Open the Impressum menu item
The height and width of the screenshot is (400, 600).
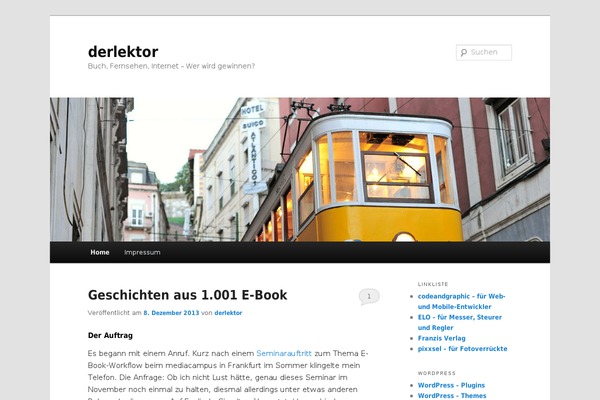(142, 252)
